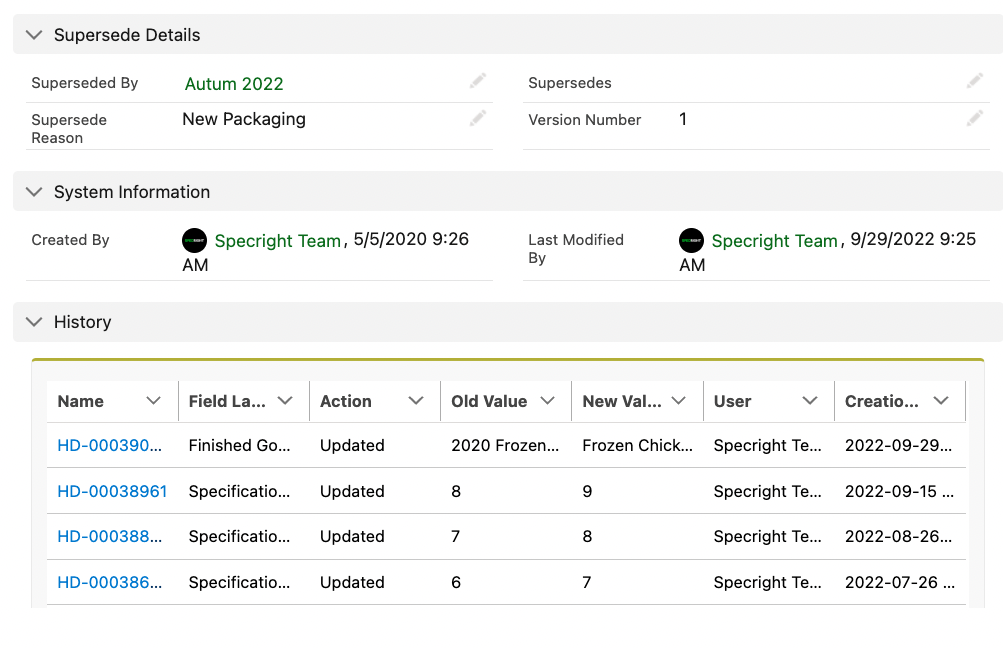Open the Creation Date column dropdown
The image size is (1003, 648).
pyautogui.click(x=942, y=401)
